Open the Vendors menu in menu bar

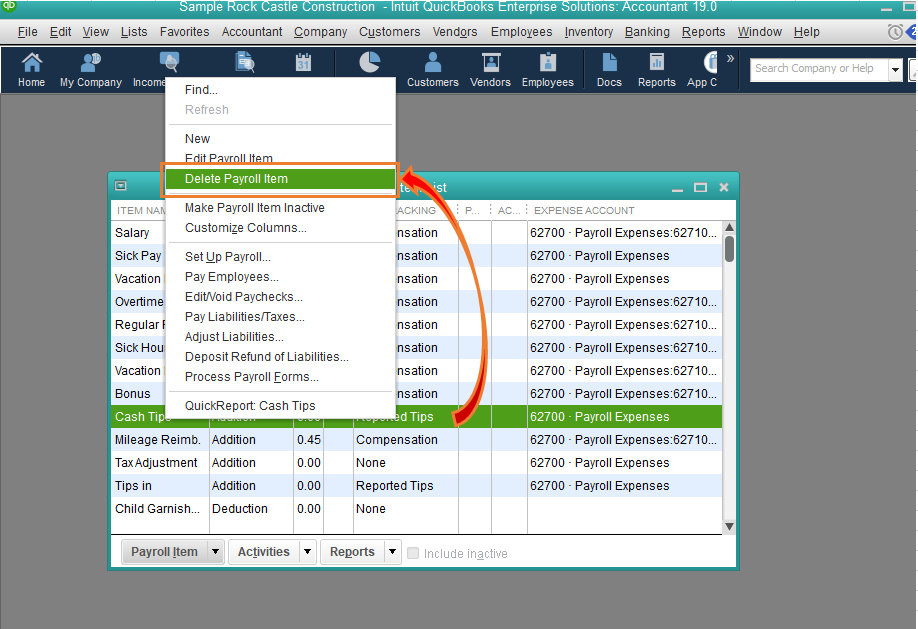coord(455,32)
